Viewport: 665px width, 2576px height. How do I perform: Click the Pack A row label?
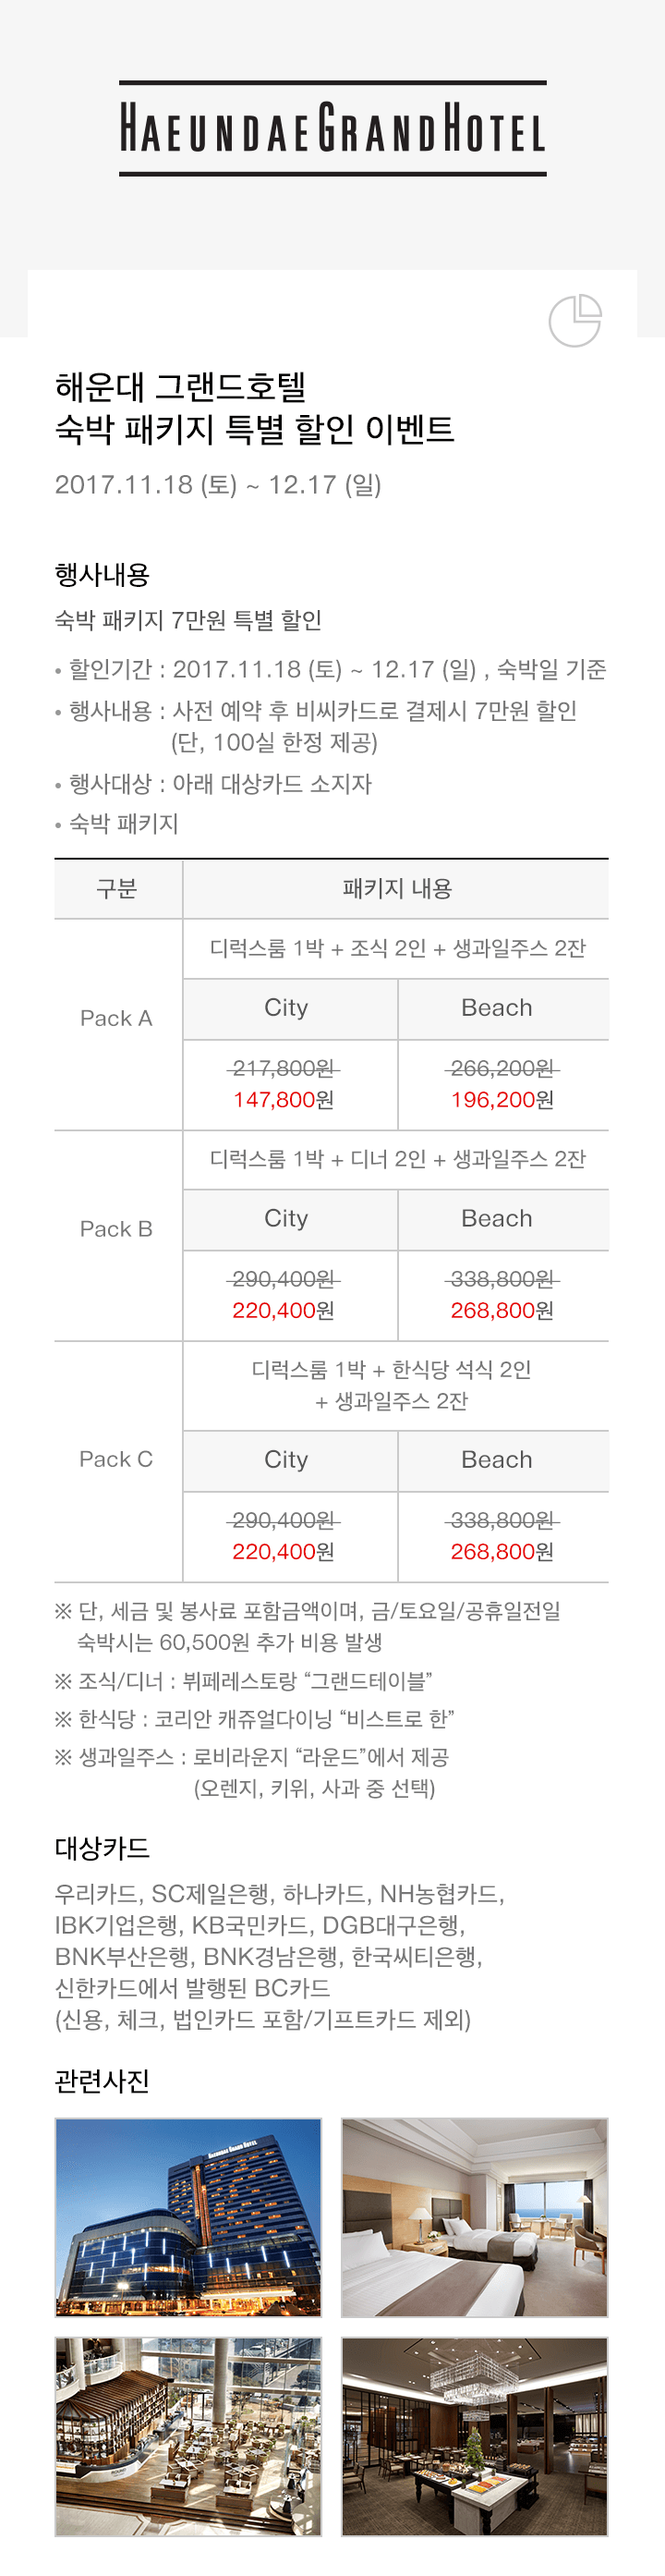click(116, 1018)
